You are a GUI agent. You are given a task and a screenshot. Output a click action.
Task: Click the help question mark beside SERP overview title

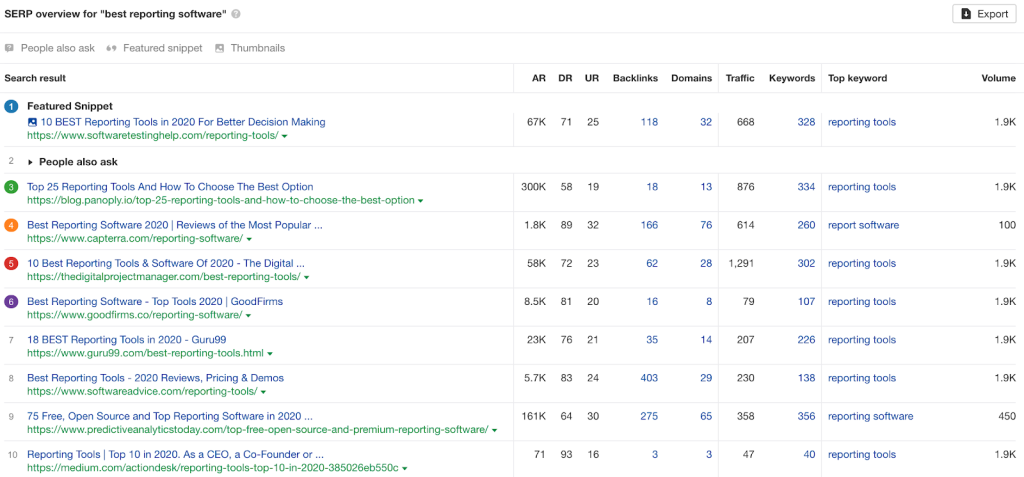click(x=236, y=14)
